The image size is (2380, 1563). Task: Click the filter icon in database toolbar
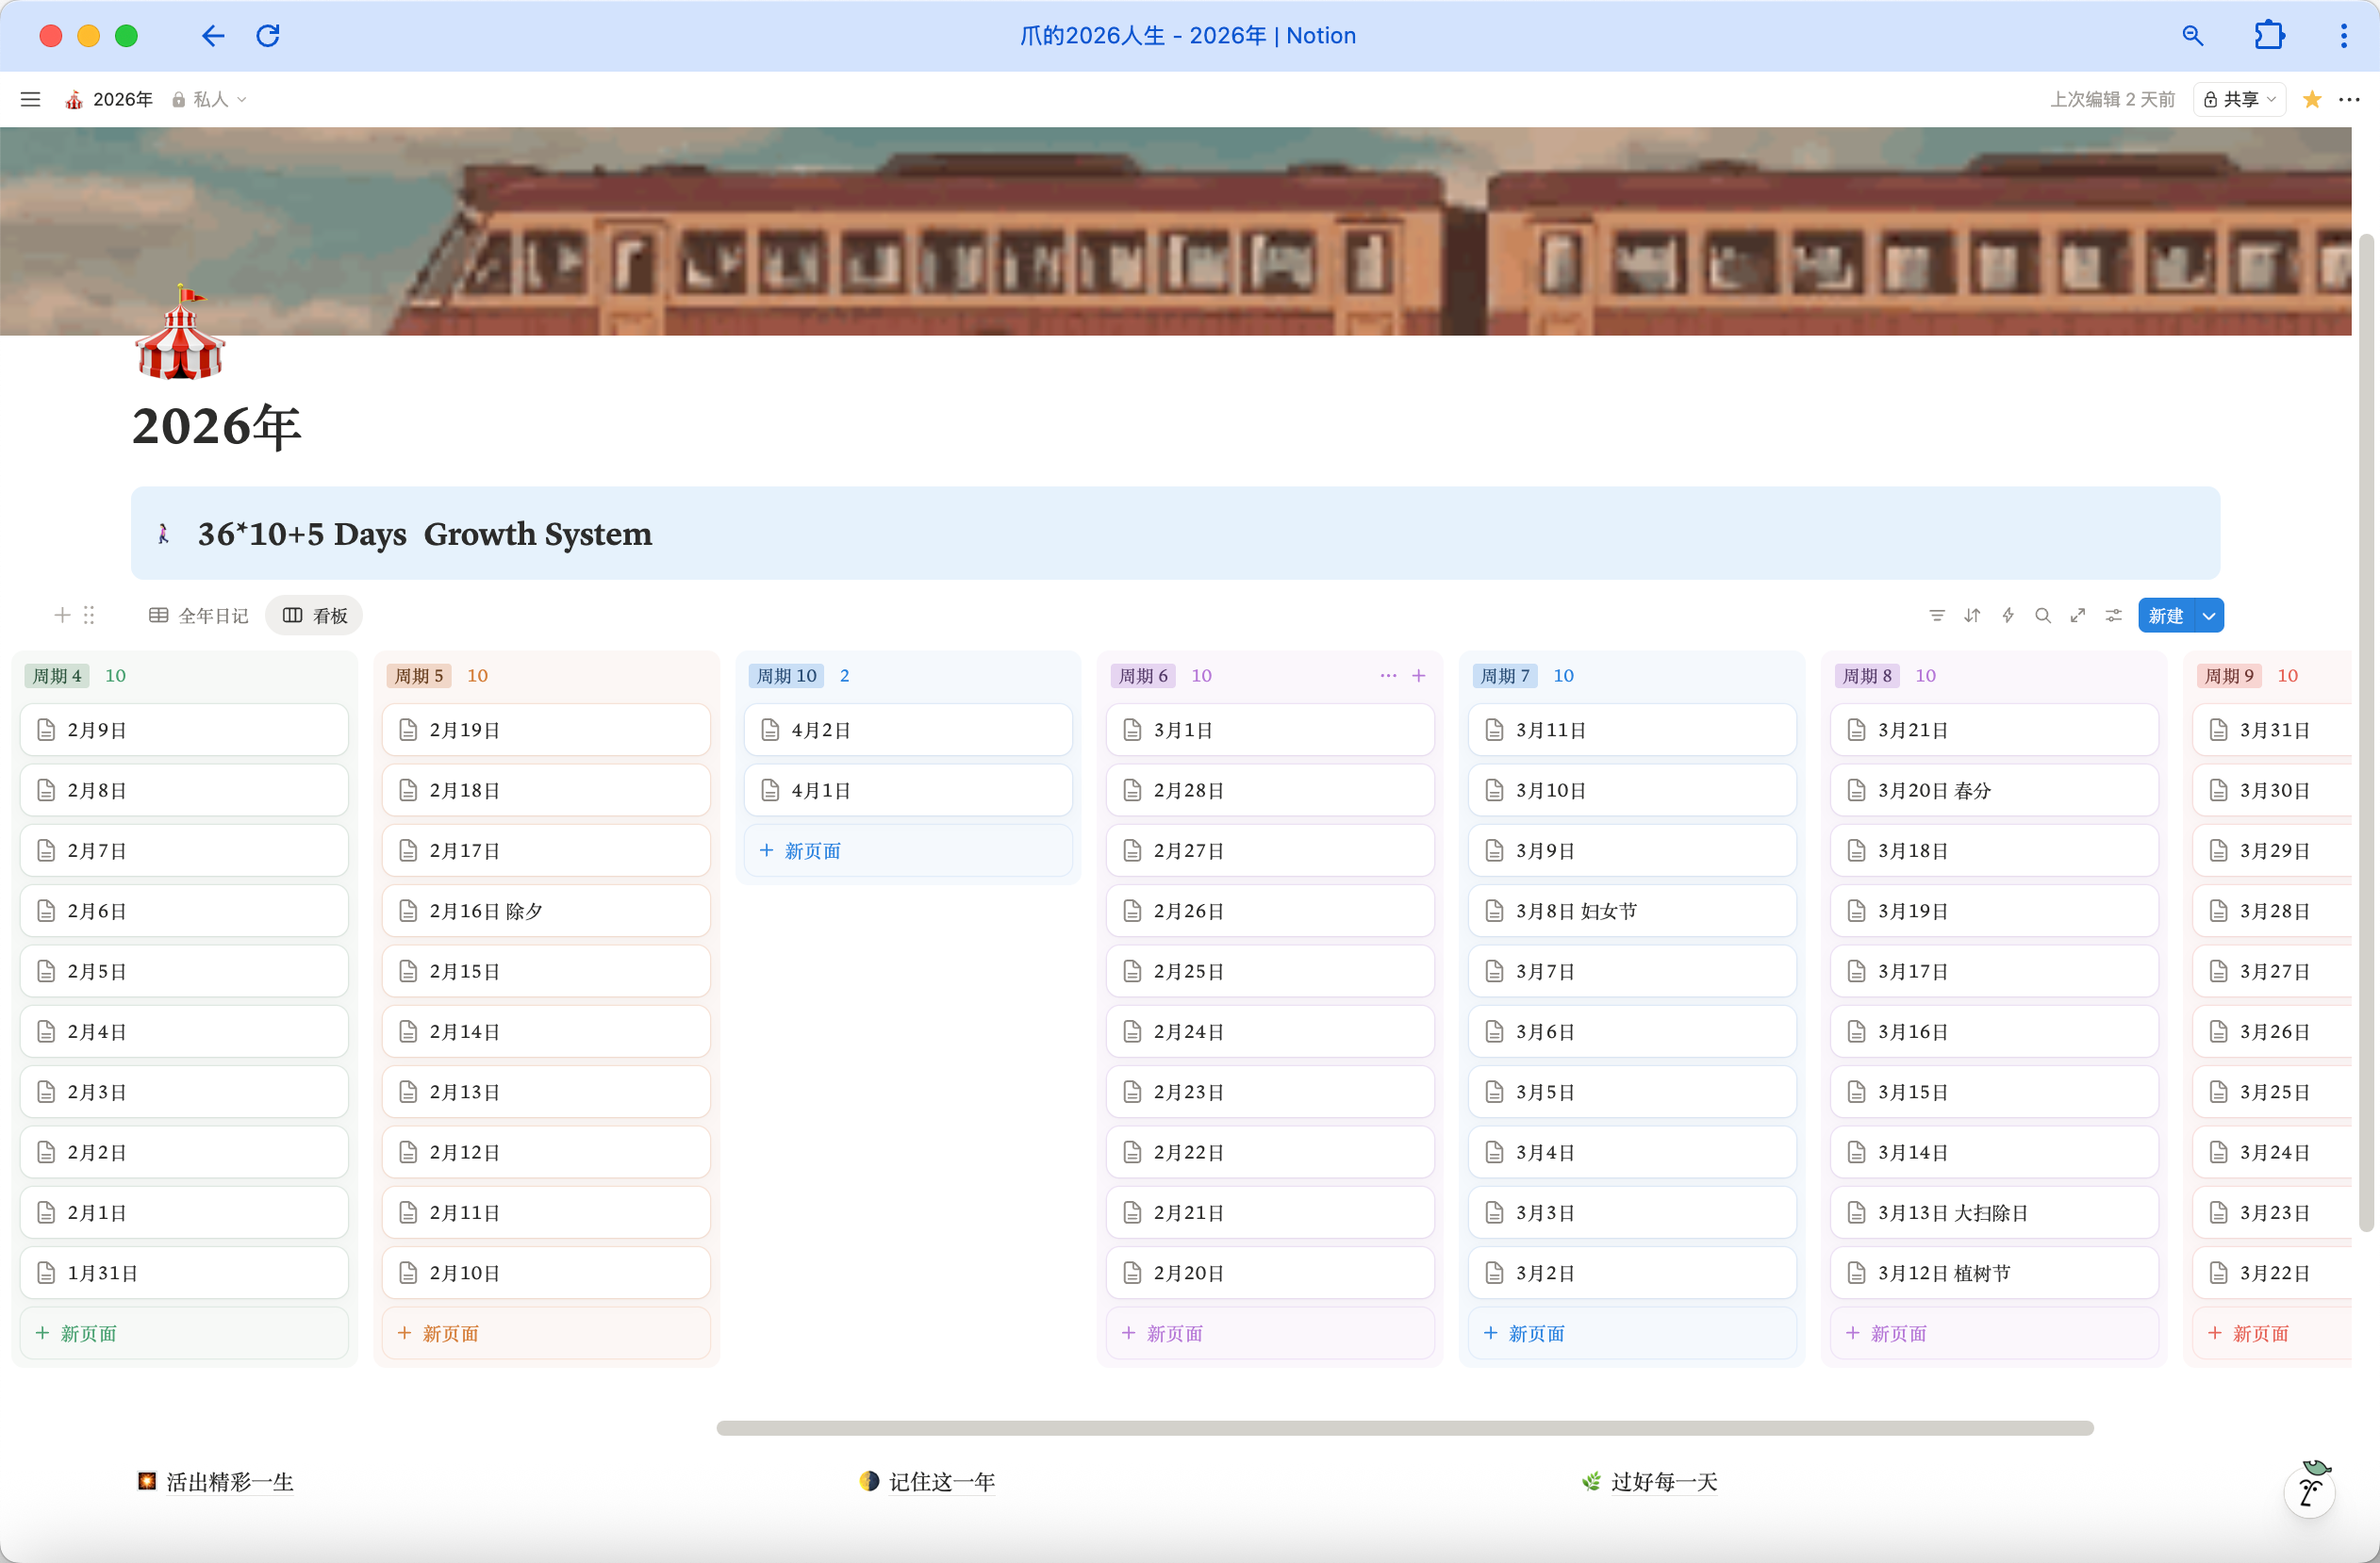pyautogui.click(x=1936, y=615)
